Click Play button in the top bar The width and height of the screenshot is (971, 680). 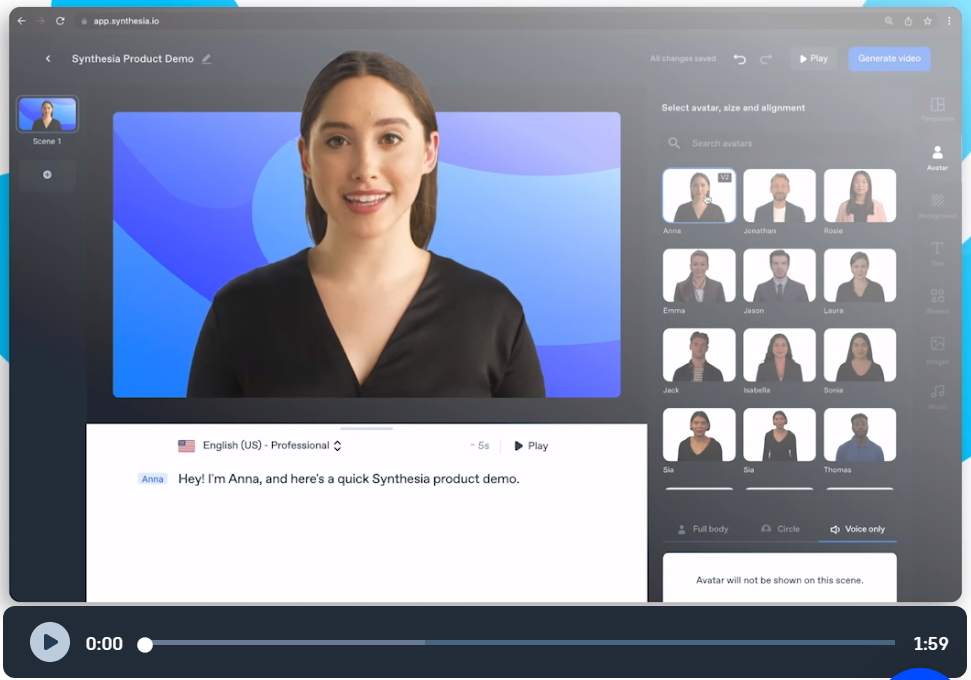pos(813,59)
